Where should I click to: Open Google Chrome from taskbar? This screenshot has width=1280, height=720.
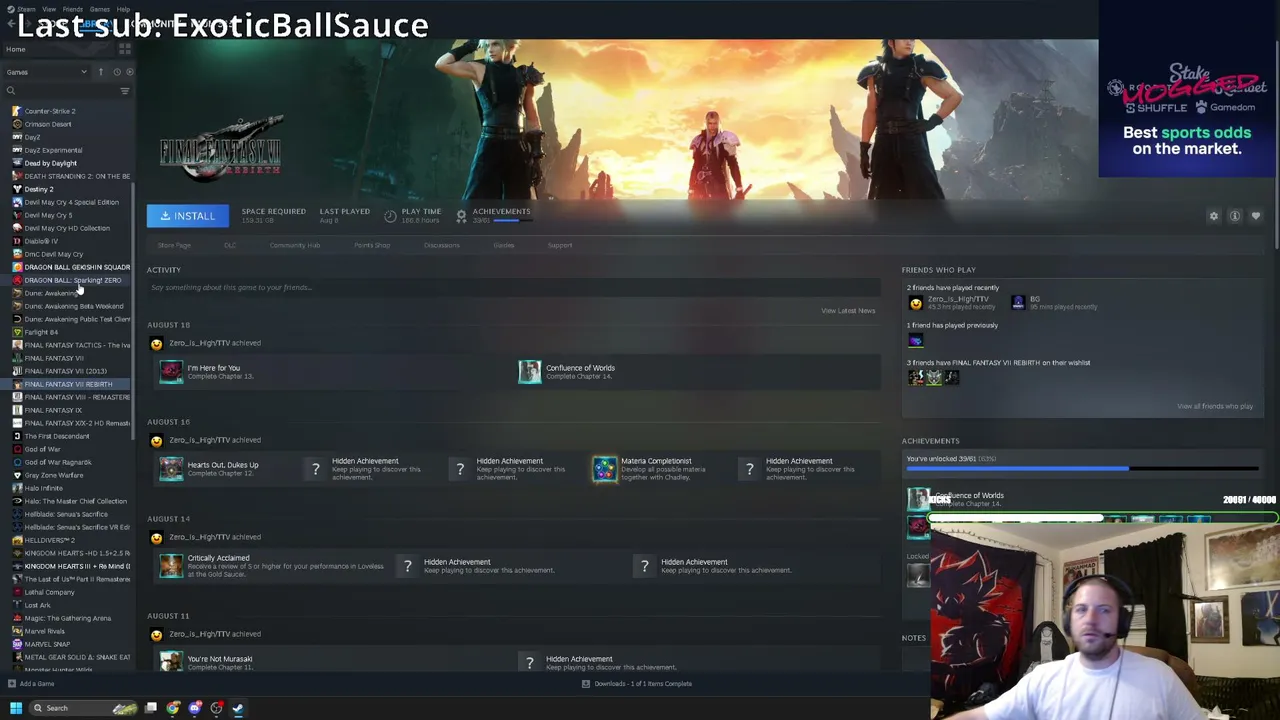coord(173,708)
